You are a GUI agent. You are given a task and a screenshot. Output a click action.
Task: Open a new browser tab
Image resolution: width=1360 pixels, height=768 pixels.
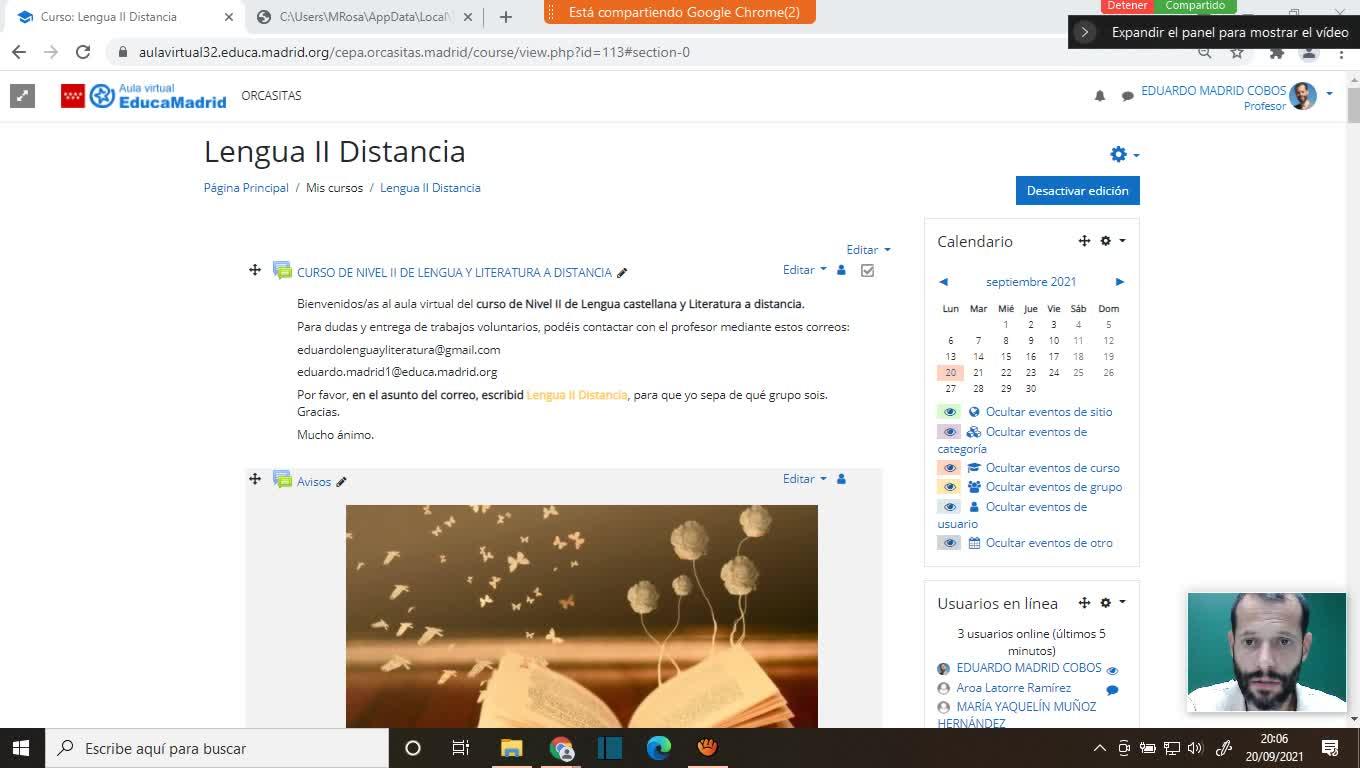point(506,17)
